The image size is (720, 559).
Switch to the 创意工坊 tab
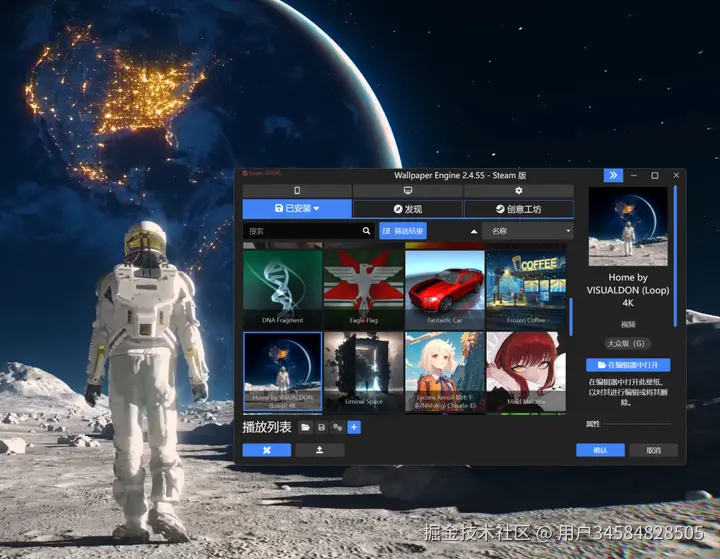(519, 209)
